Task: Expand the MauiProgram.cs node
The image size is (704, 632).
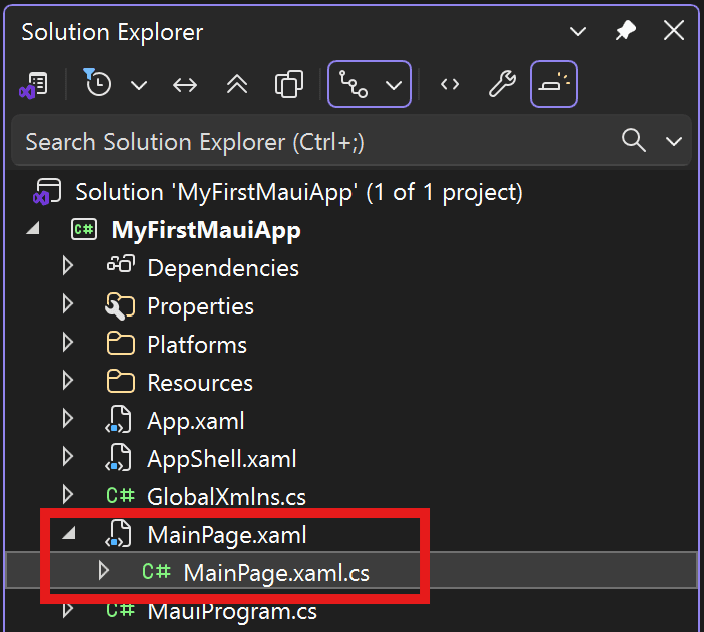Action: [68, 610]
